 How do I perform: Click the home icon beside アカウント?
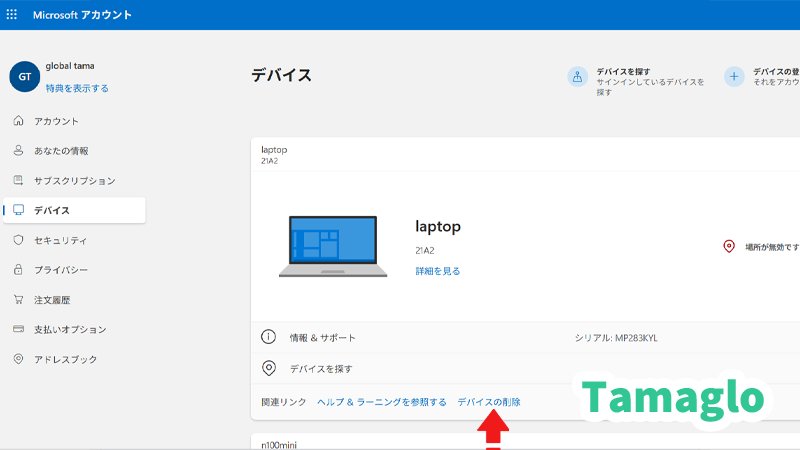tap(18, 121)
